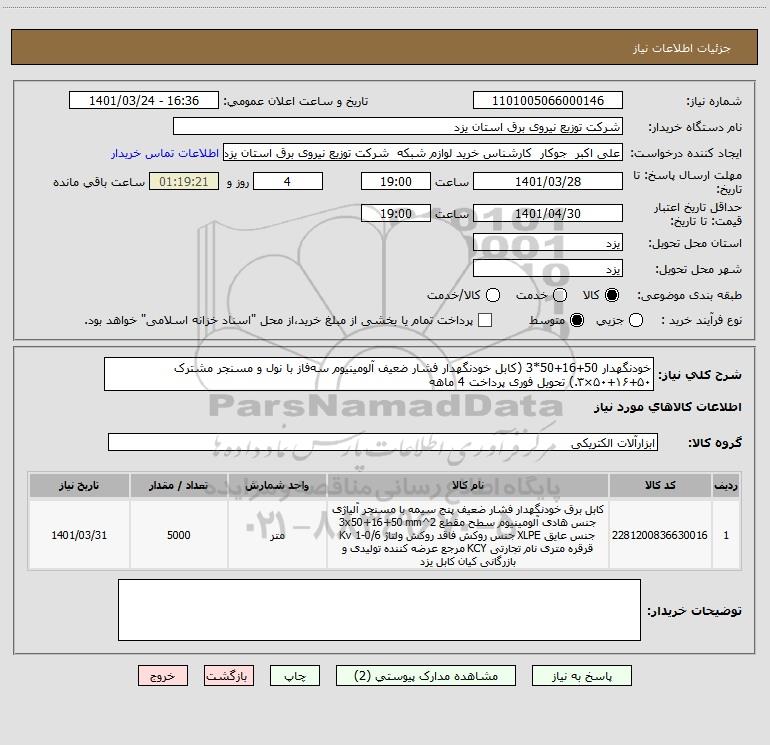
Task: Click the remaining time 01:19:21 field
Action: click(184, 181)
